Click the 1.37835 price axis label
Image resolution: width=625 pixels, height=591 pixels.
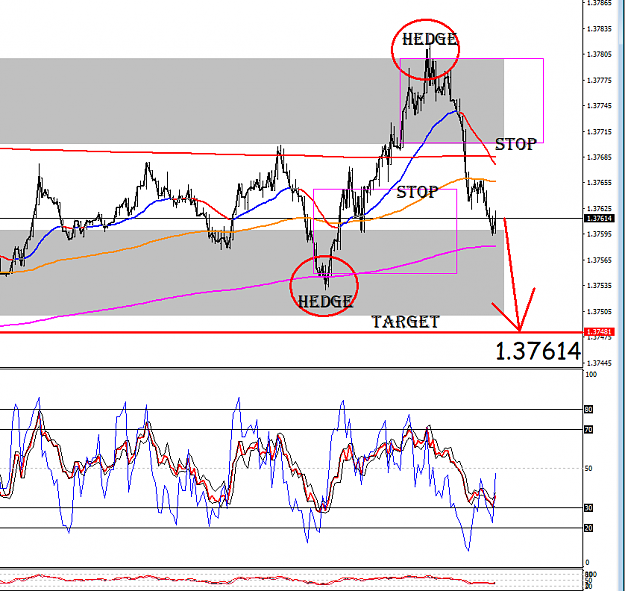pos(599,29)
